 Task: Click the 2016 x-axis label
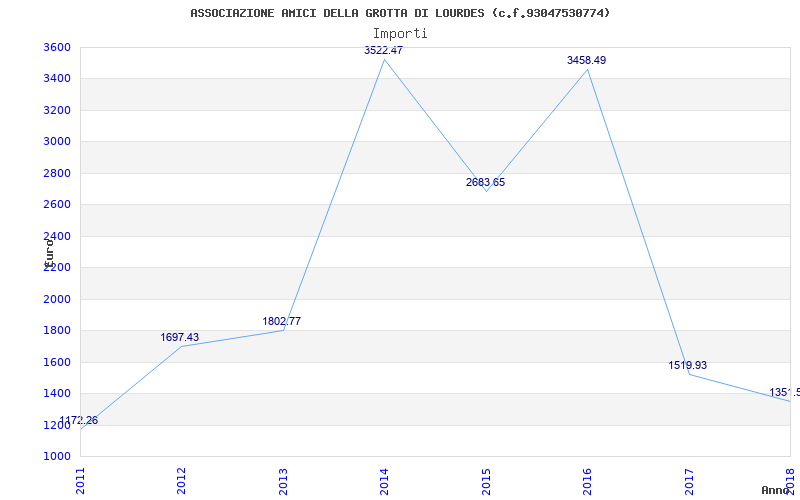click(587, 482)
